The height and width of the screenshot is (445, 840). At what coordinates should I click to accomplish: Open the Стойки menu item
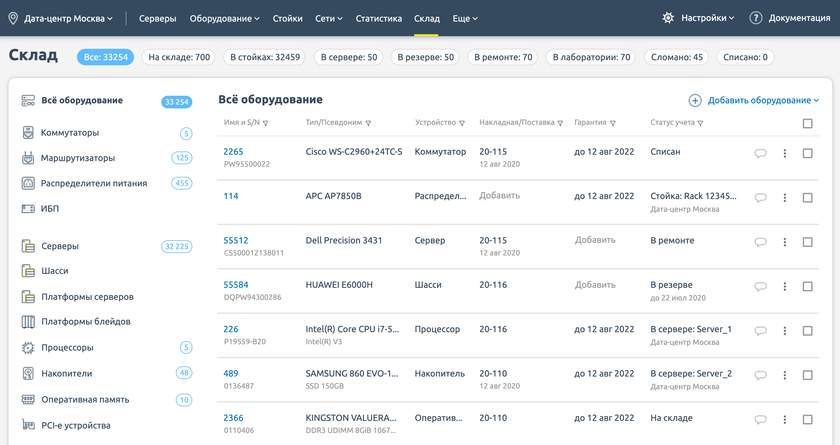click(x=287, y=18)
